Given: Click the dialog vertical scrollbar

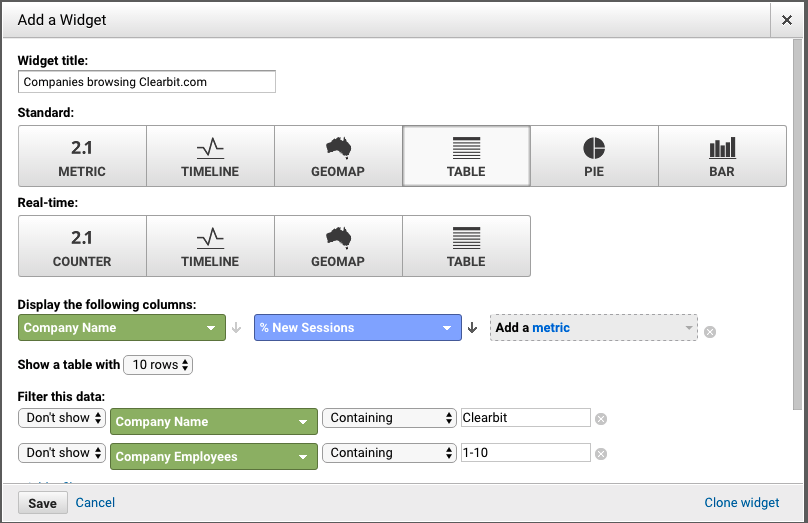Looking at the screenshot, I should click(798, 224).
